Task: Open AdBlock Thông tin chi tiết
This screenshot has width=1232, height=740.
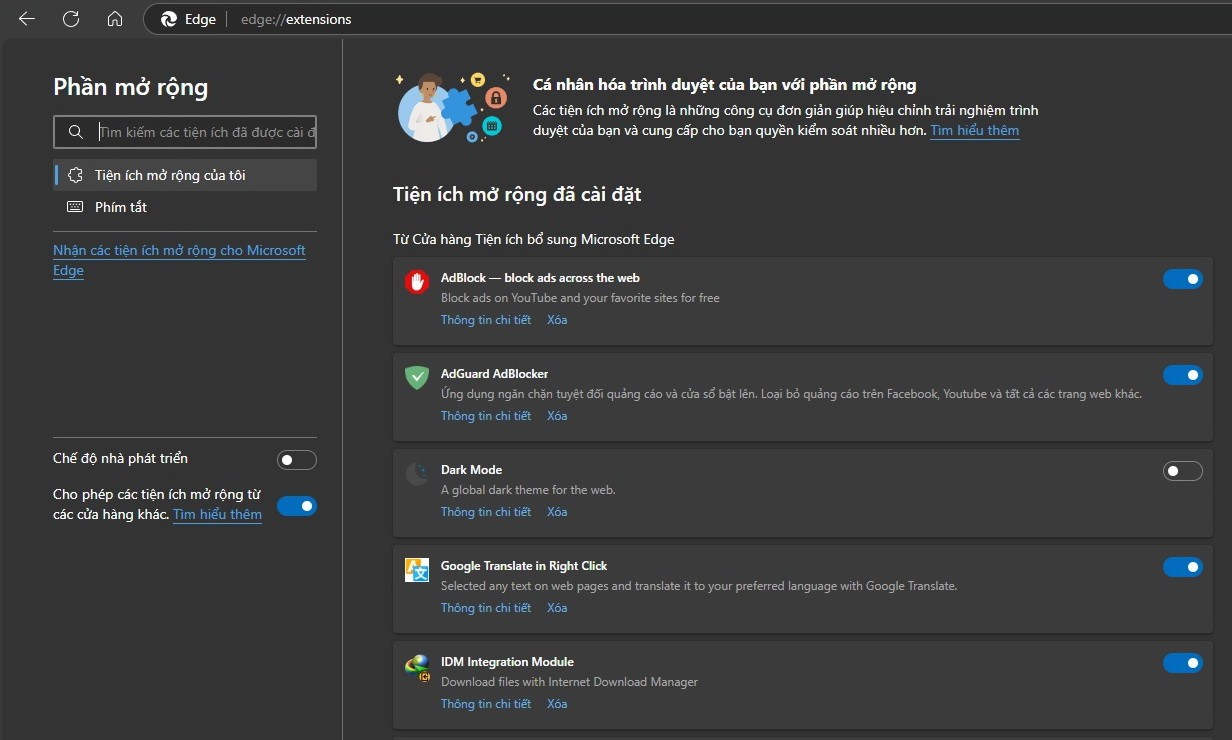Action: coord(486,320)
